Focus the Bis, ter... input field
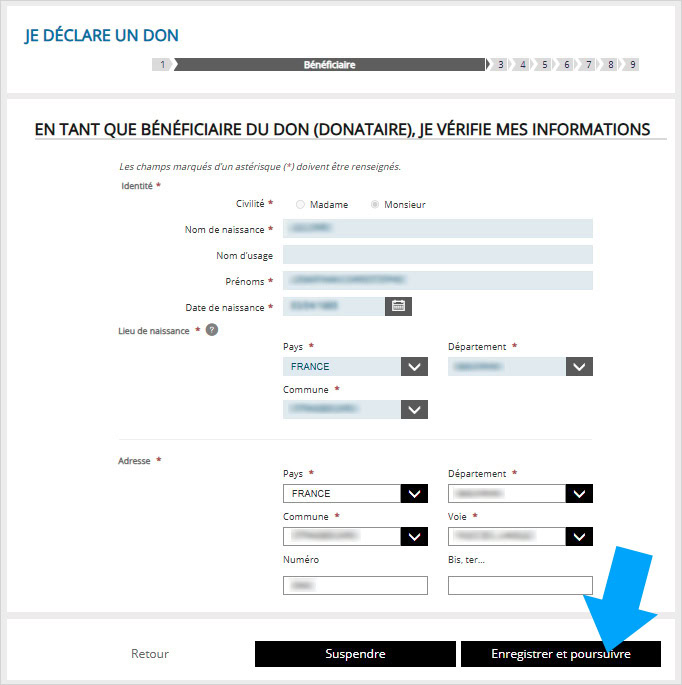The height and width of the screenshot is (685, 682). click(520, 585)
